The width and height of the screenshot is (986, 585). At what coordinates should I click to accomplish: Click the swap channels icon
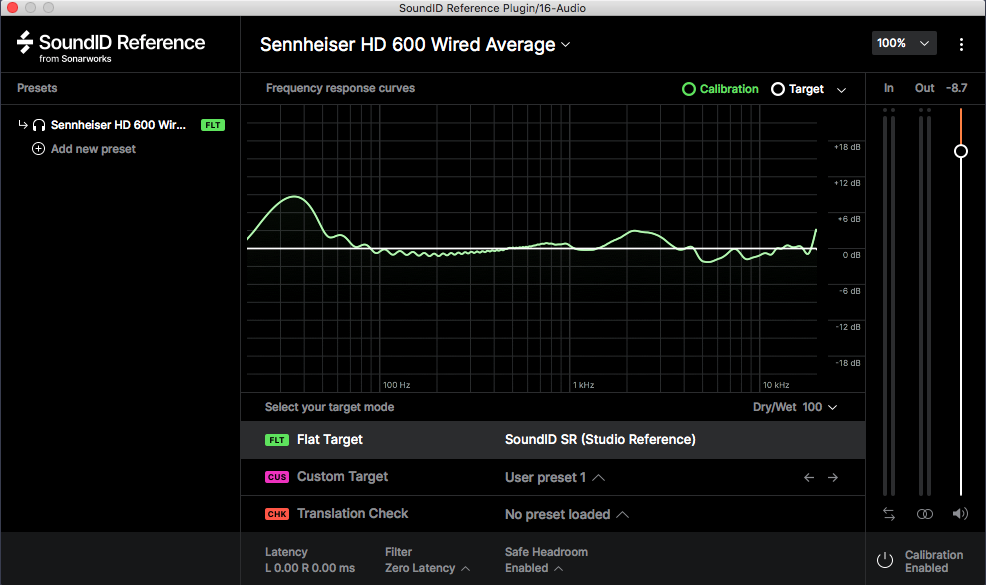[x=889, y=514]
